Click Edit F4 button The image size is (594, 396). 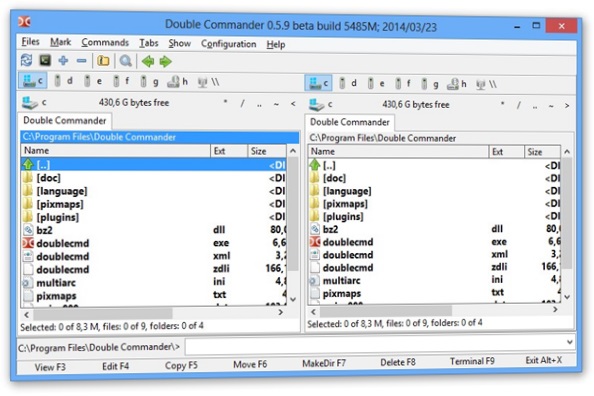tap(116, 366)
